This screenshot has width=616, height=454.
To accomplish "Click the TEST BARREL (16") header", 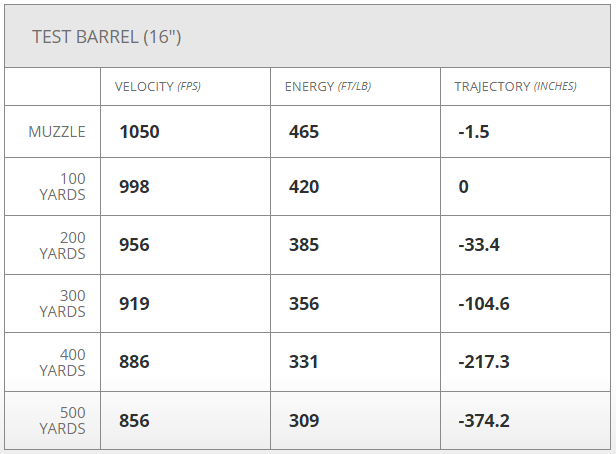I will pyautogui.click(x=106, y=37).
